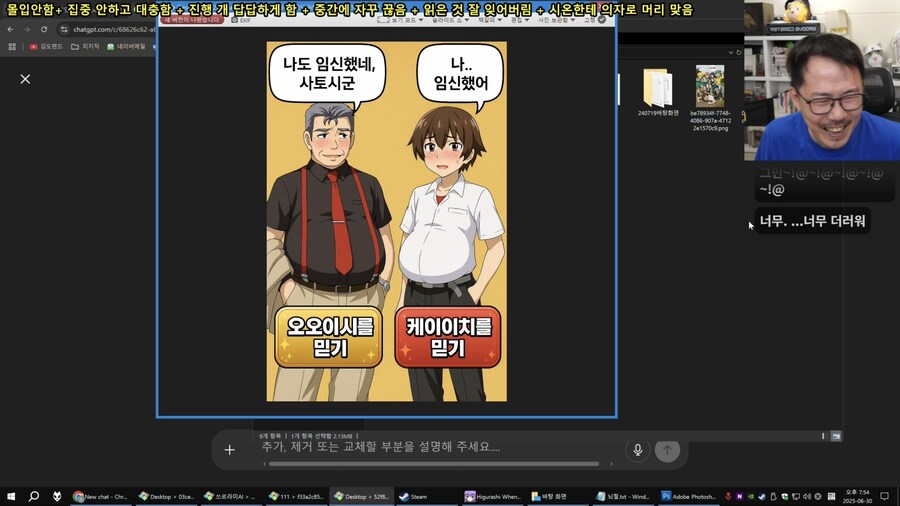Switch to 111 > f33a2c85 taskbar window
This screenshot has height=506, width=900.
(x=296, y=496)
